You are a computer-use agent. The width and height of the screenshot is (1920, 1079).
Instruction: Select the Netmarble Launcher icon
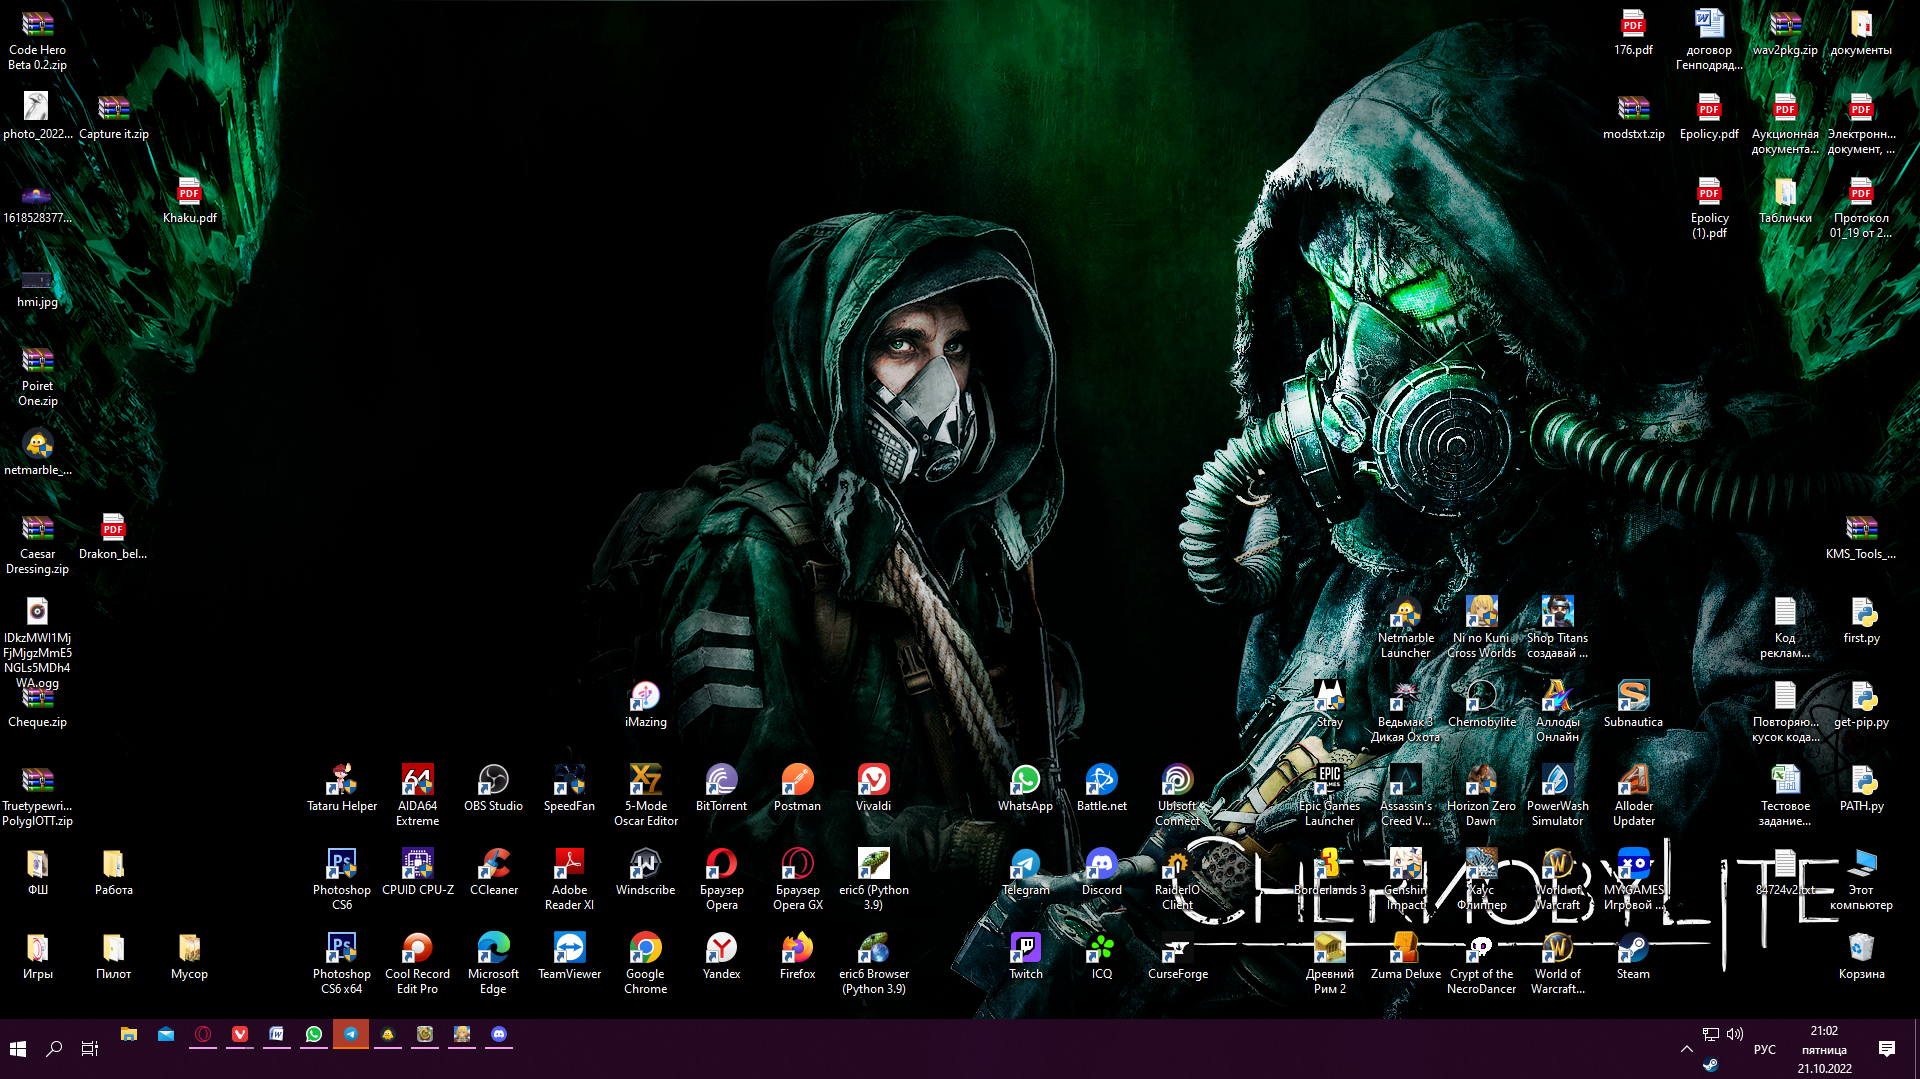coord(1405,626)
